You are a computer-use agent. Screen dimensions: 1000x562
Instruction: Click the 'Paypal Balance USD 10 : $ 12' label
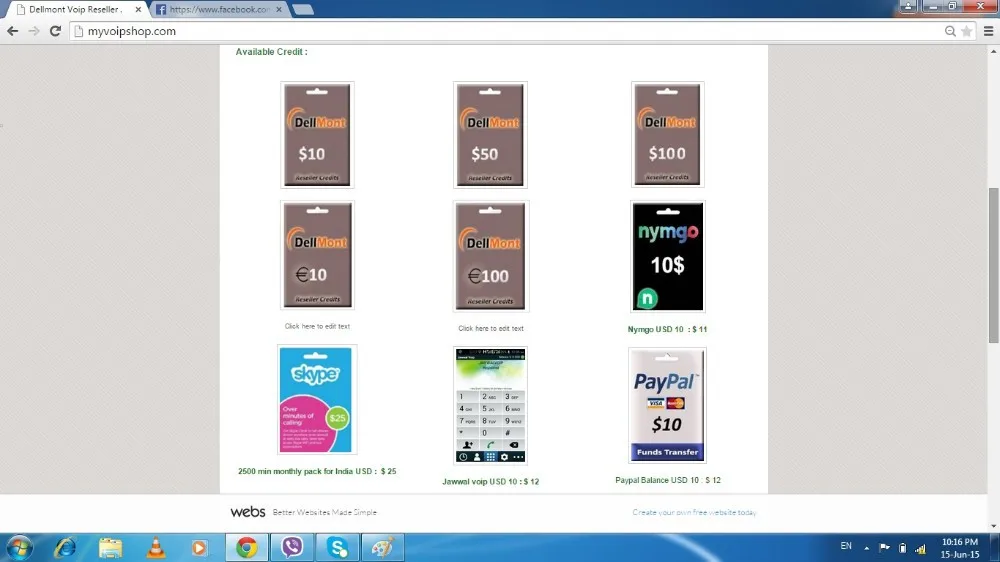point(668,480)
